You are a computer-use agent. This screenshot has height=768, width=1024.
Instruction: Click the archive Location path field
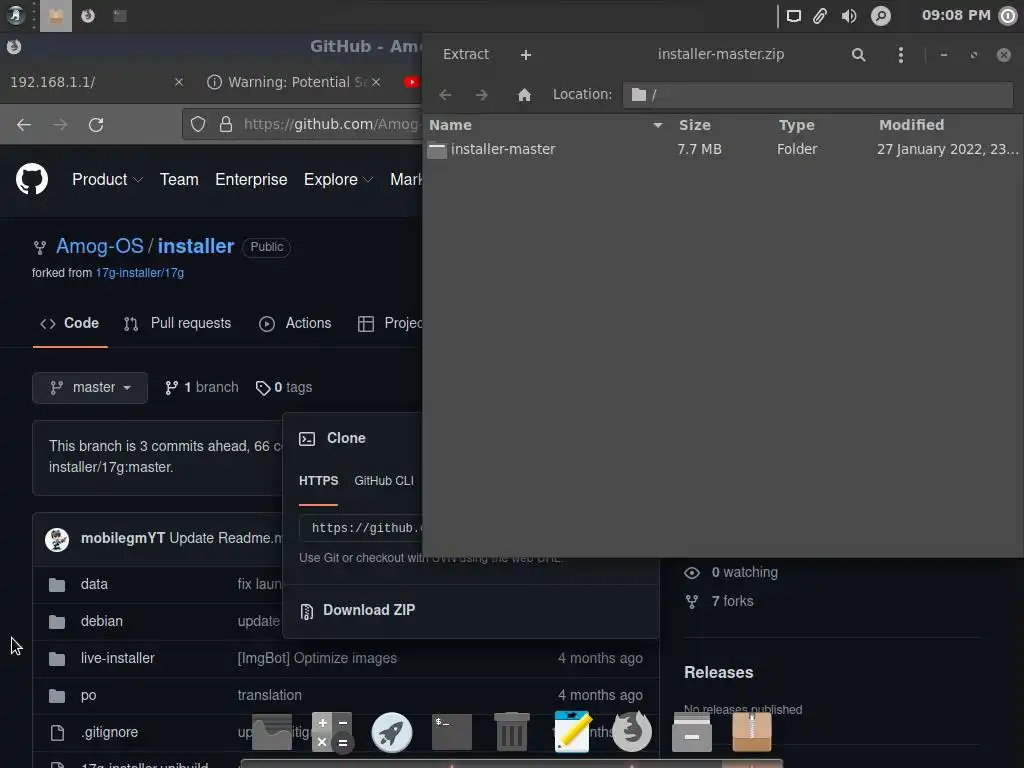(x=818, y=95)
